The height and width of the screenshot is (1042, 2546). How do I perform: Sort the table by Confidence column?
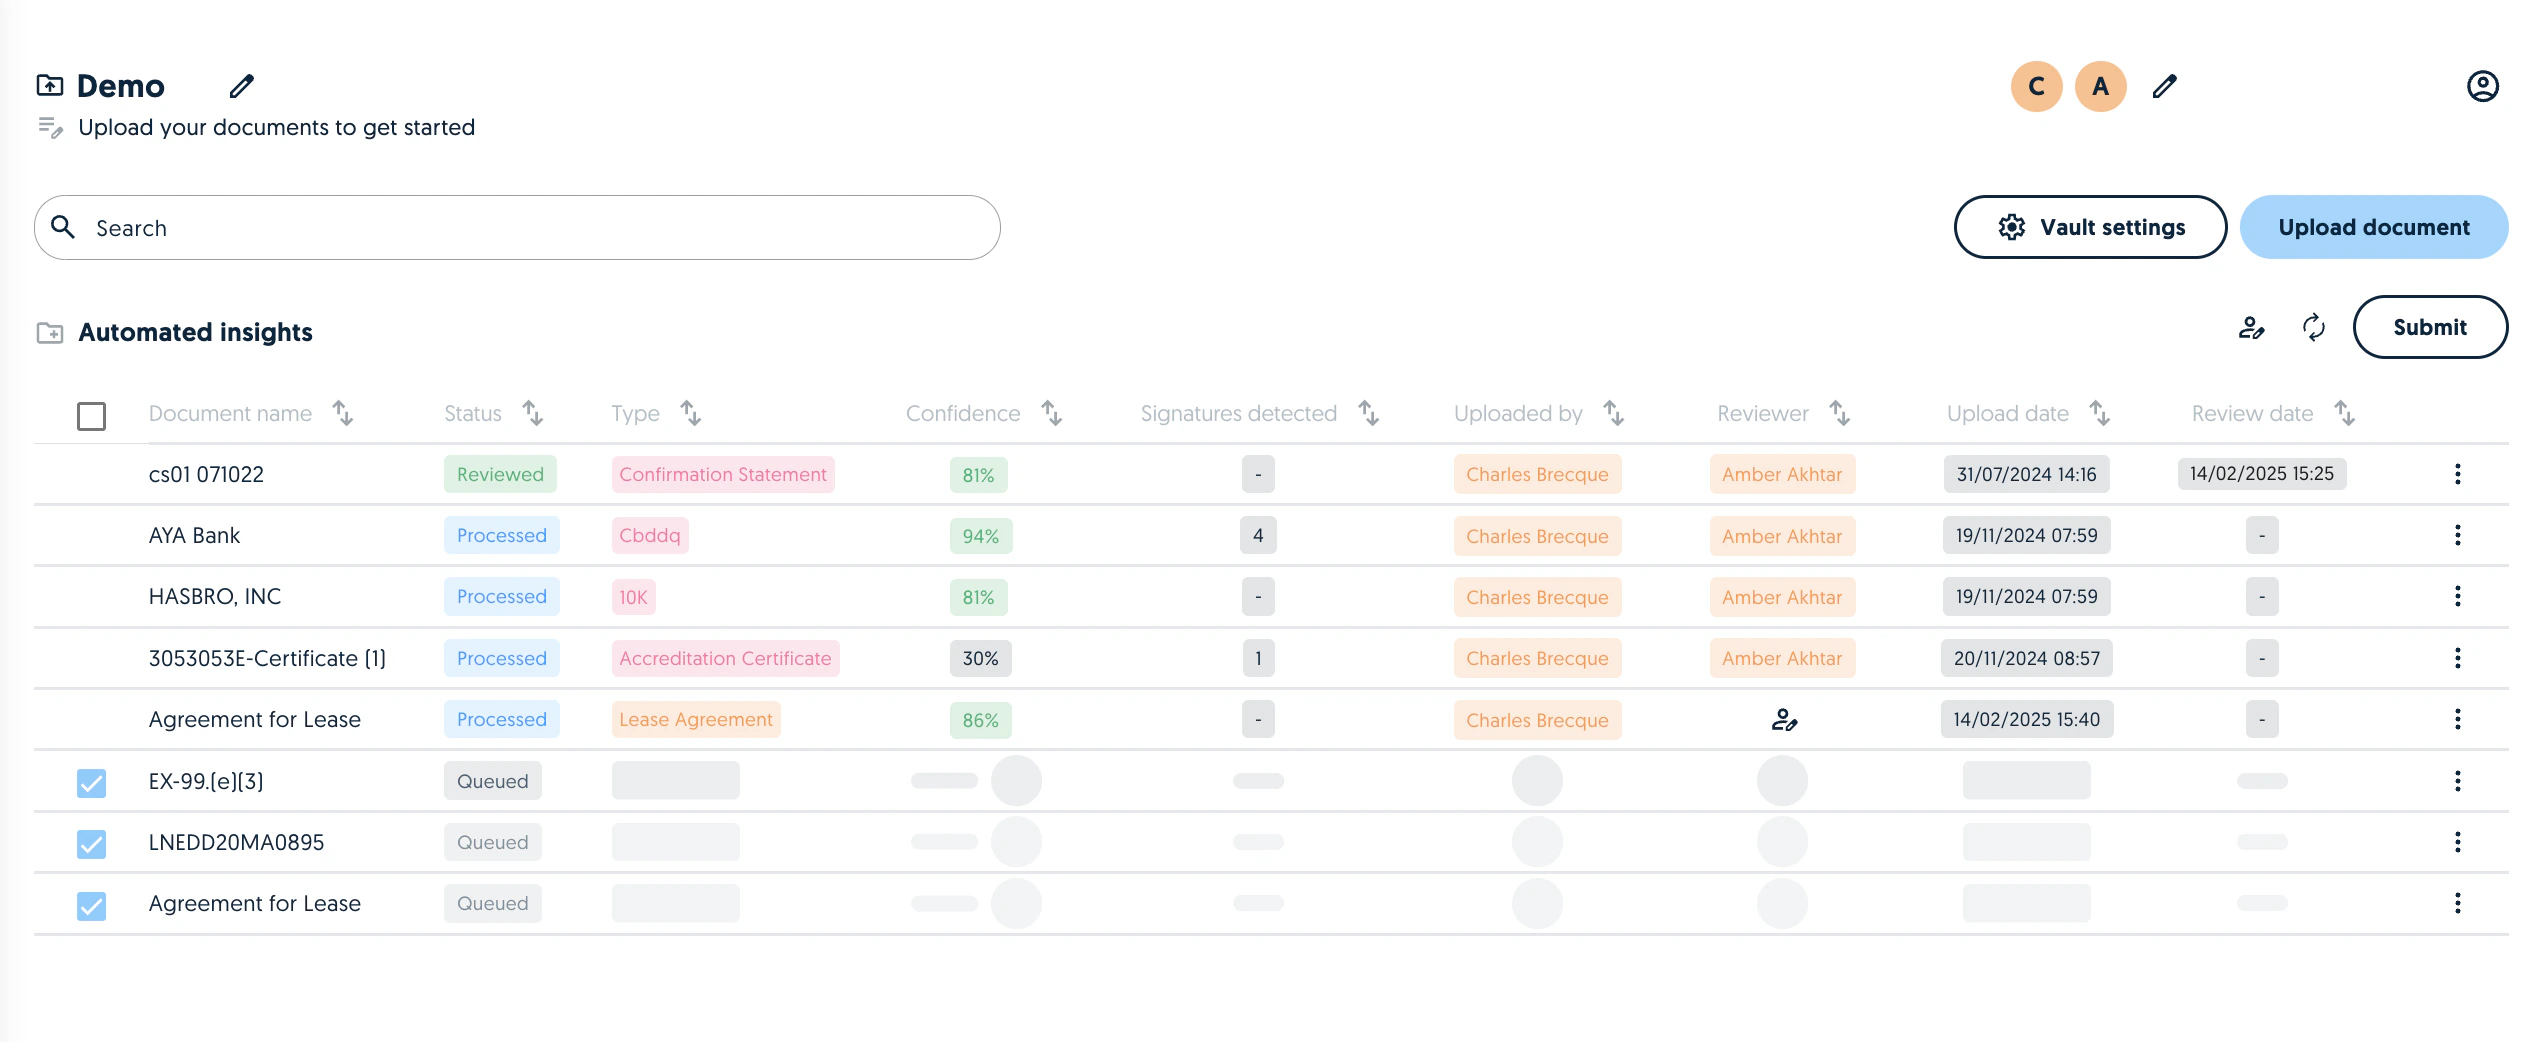(1051, 413)
